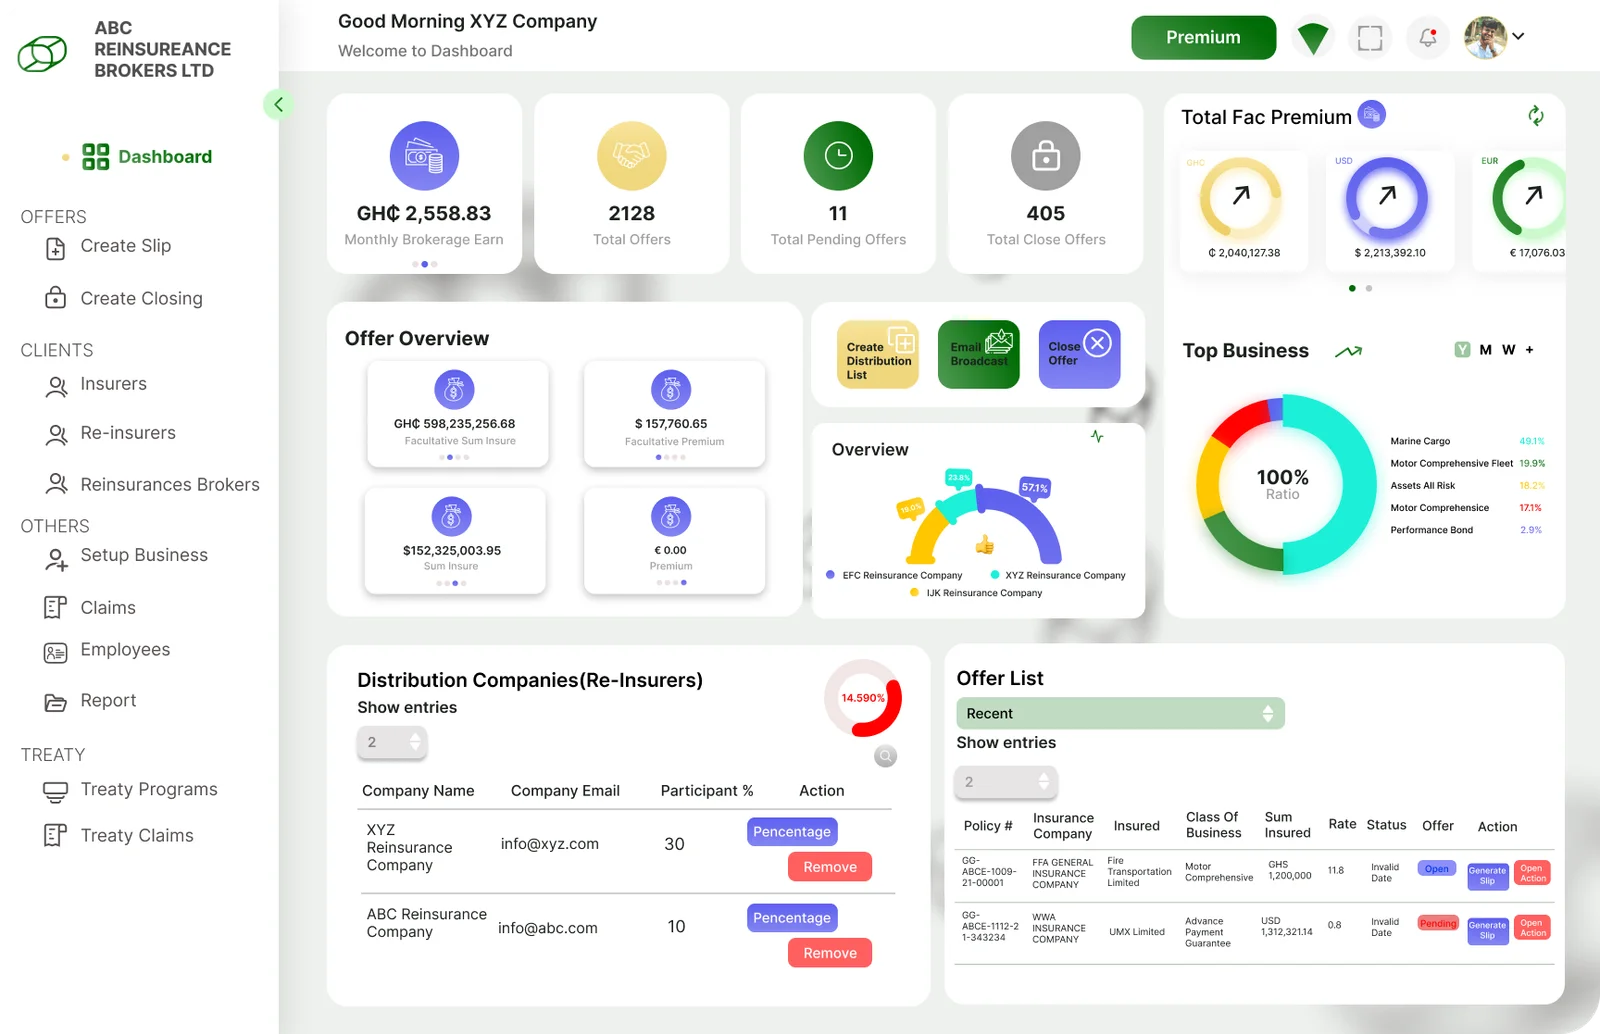Click Generate Slip for WWA Insurance Company

click(1487, 930)
